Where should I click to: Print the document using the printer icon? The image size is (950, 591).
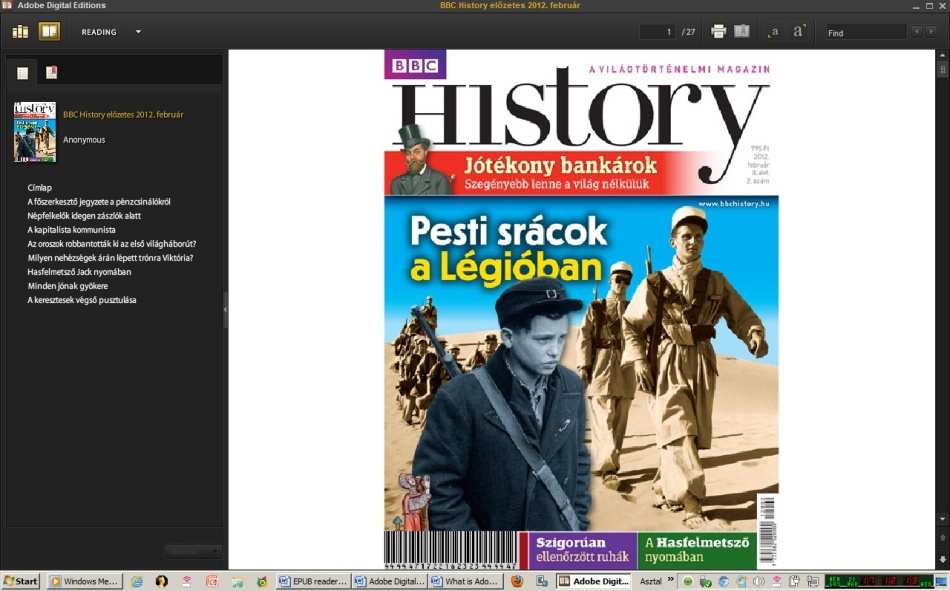click(719, 32)
